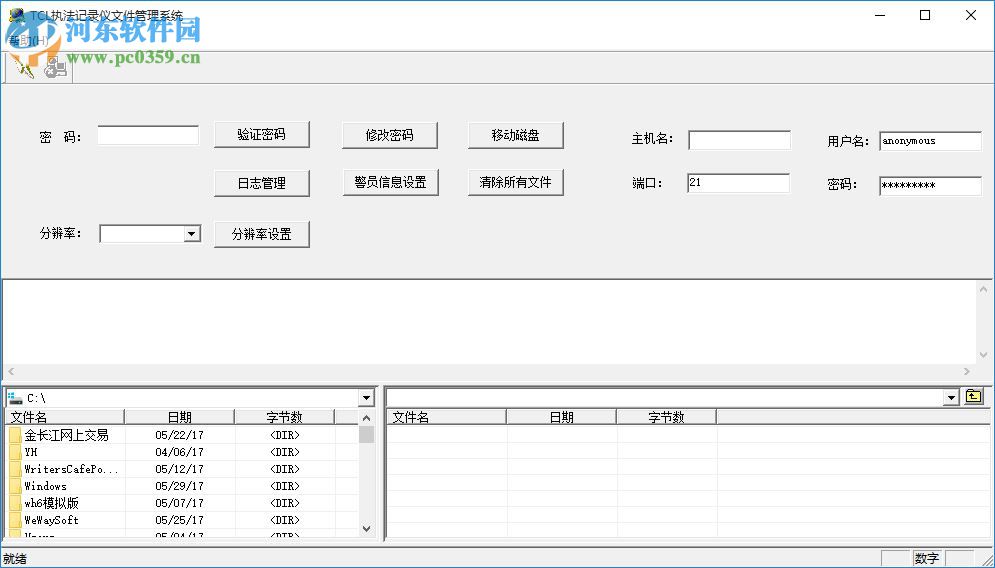Click the remote pane 日期 column header
The width and height of the screenshot is (995, 568).
(562, 417)
